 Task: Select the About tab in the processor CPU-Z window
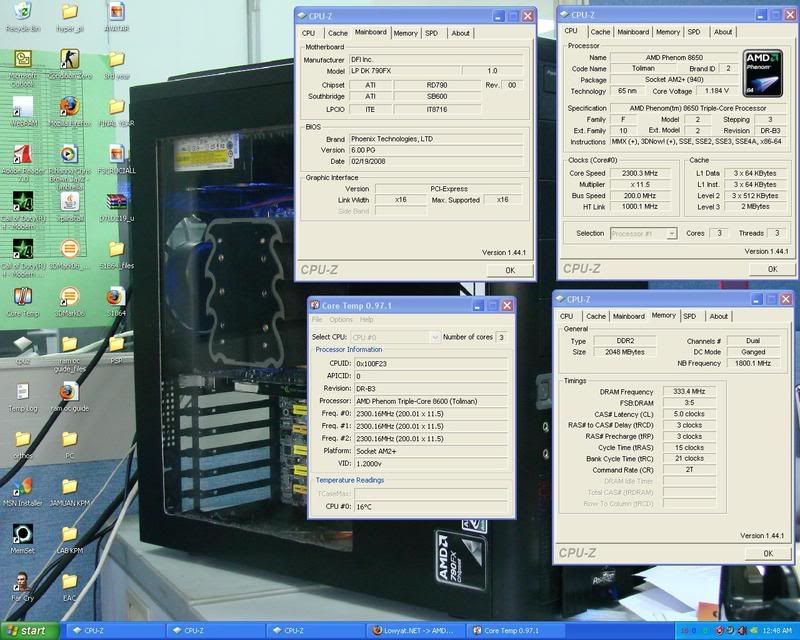click(723, 31)
